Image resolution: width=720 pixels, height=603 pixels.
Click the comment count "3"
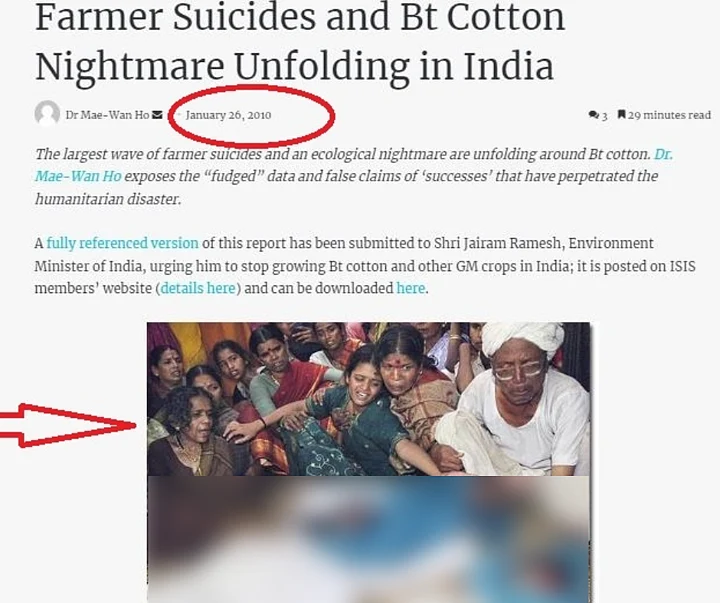pyautogui.click(x=604, y=116)
